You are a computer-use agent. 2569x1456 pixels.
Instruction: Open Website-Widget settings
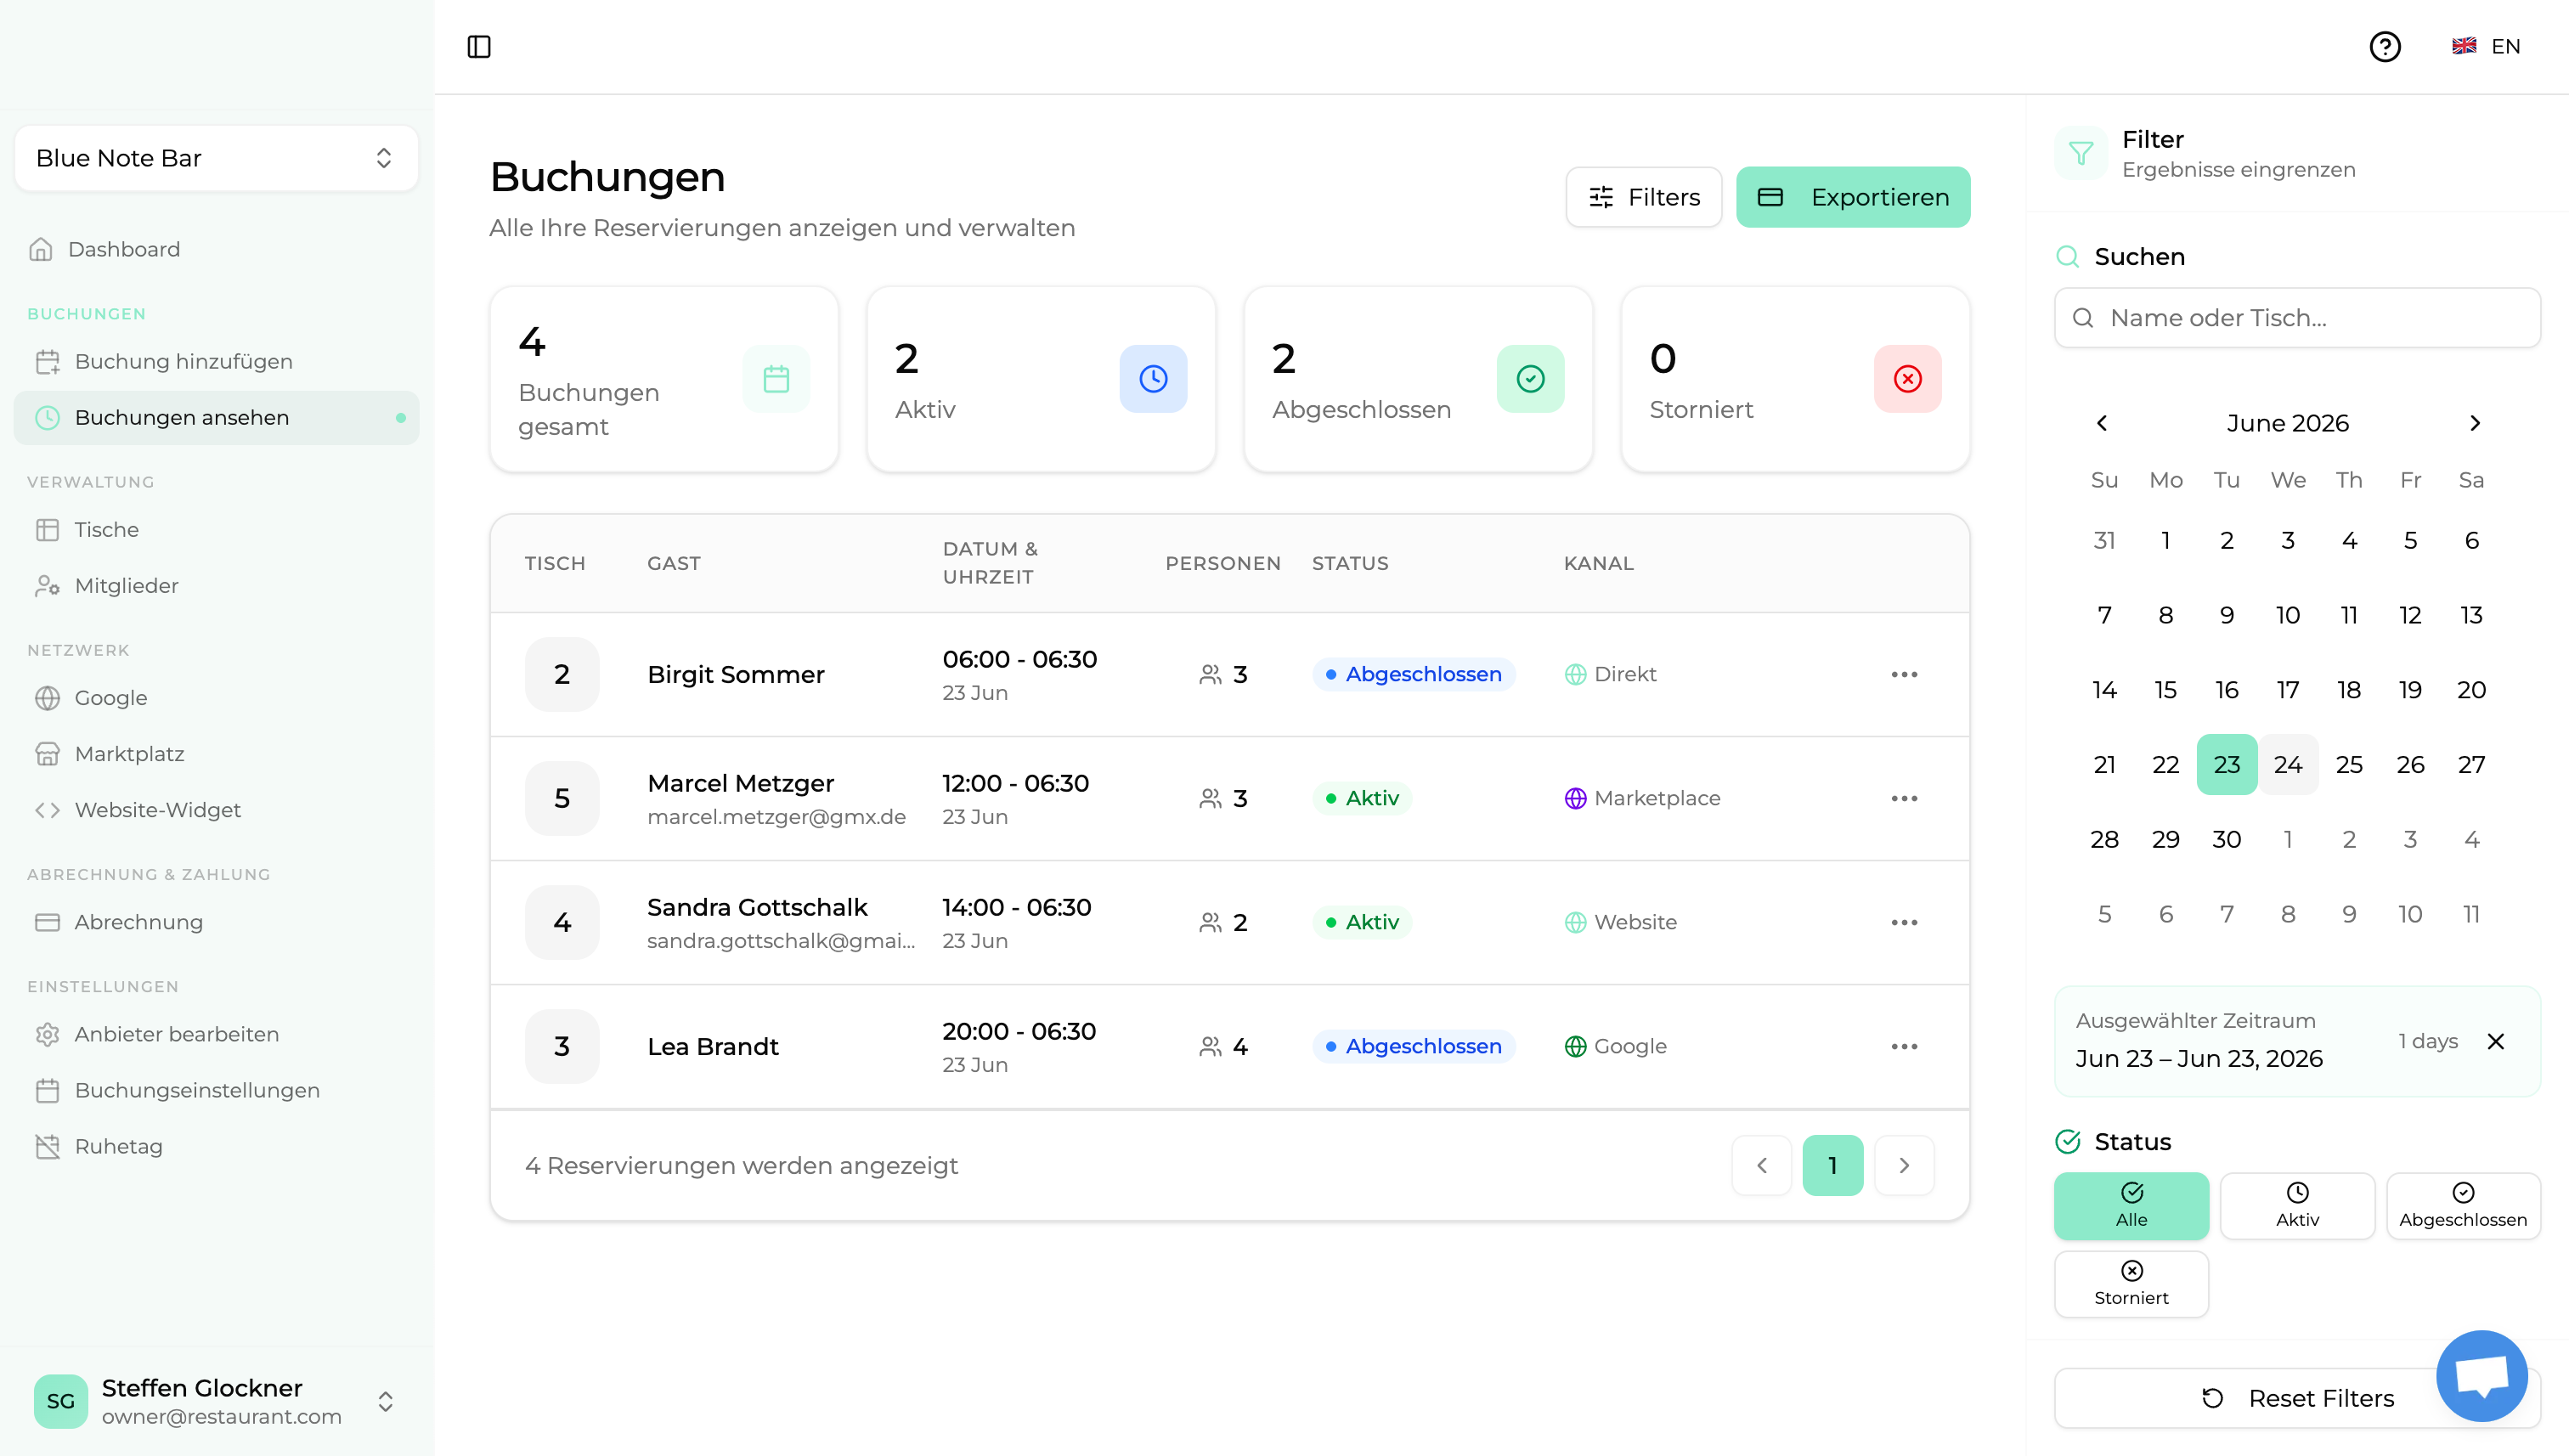point(216,809)
